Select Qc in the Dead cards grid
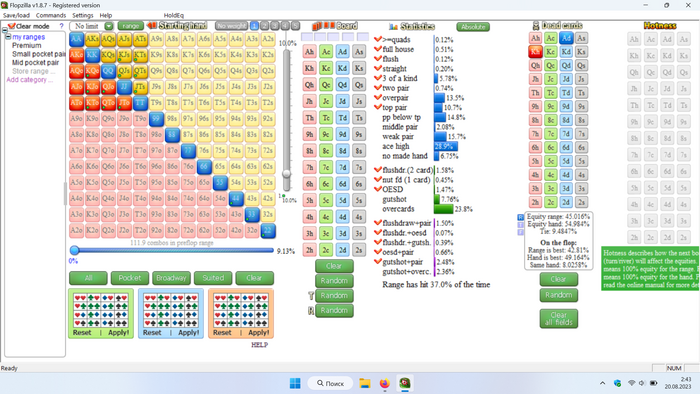This screenshot has width=700, height=394. pos(550,65)
